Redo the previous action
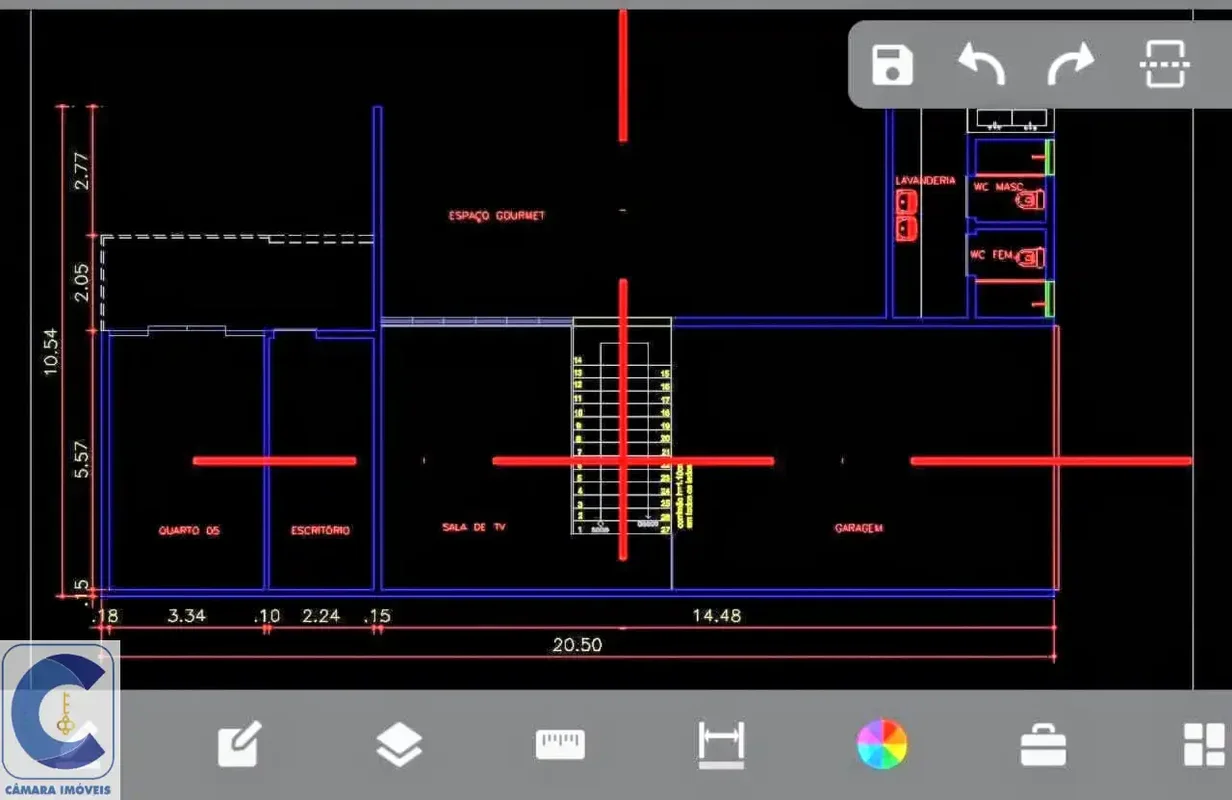1232x800 pixels. coord(1070,65)
